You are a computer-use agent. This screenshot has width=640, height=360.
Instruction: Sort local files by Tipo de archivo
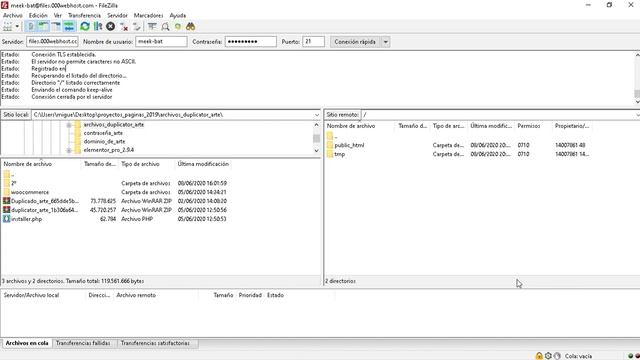147,164
